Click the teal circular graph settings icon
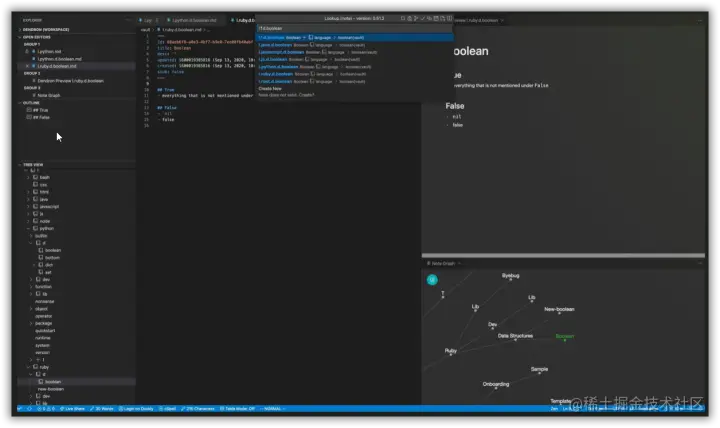Screen dimensions: 720x428 point(432,280)
